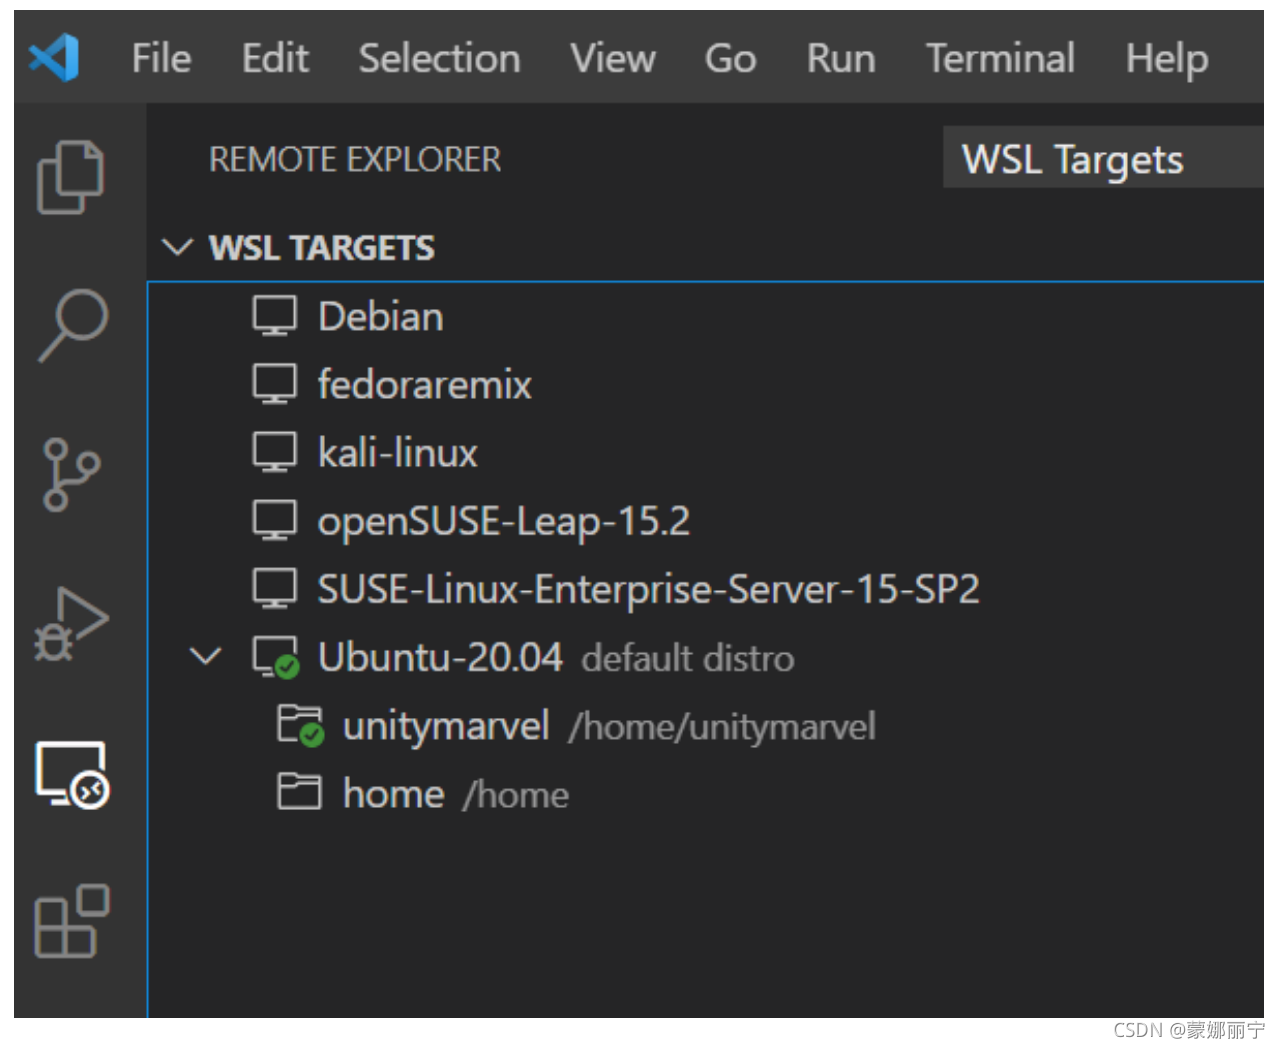The width and height of the screenshot is (1280, 1048).
Task: Open the Extensions view icon
Action: click(x=71, y=921)
